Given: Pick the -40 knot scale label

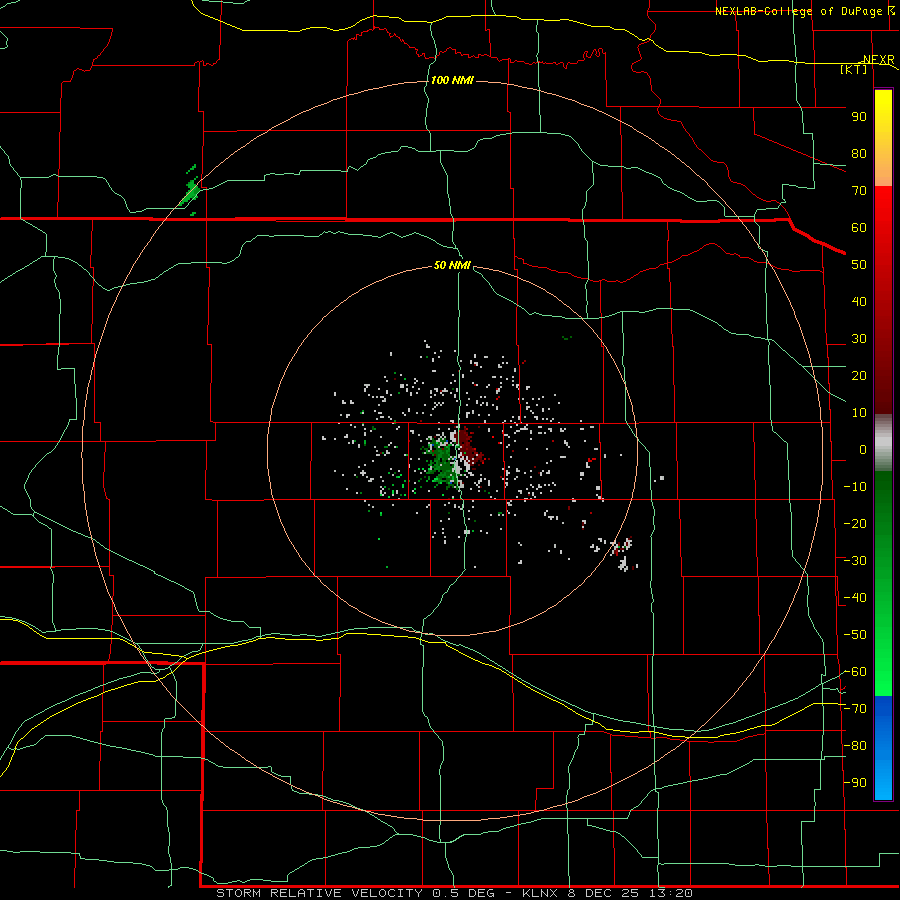Looking at the screenshot, I should tap(855, 598).
